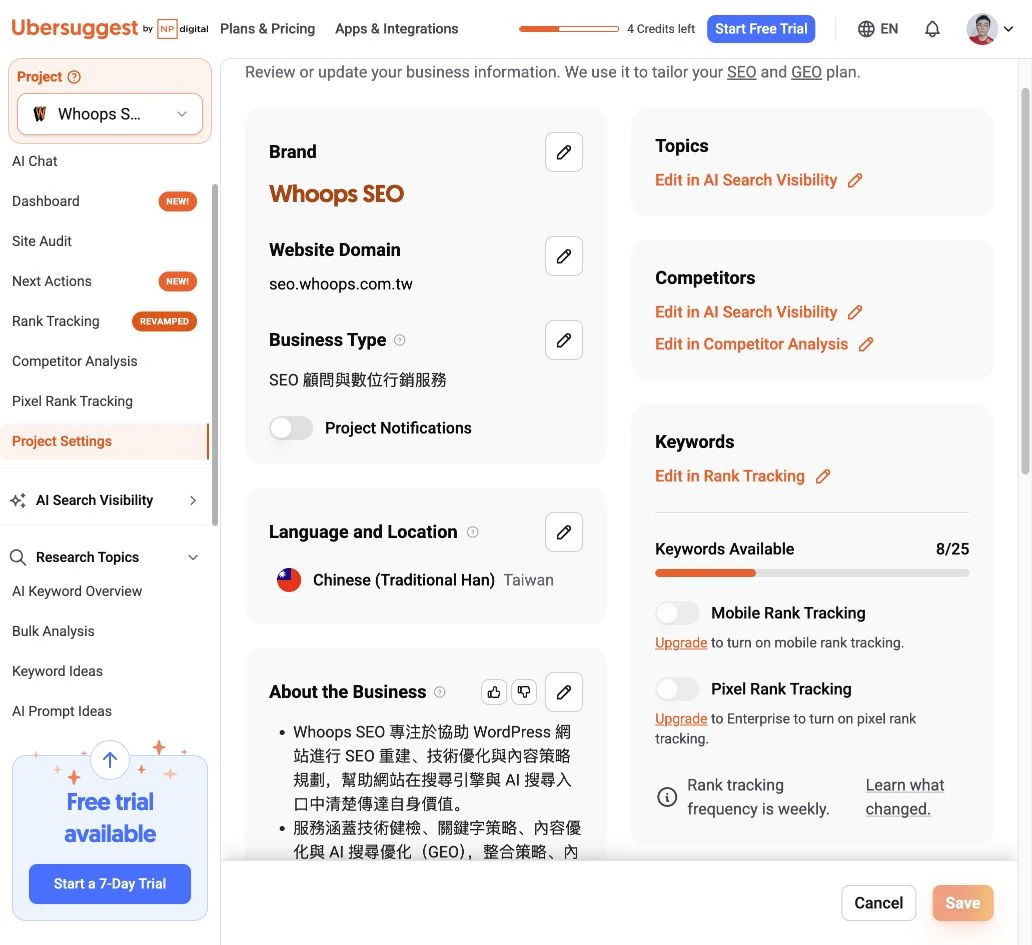Toggle Pixel Rank Tracking switch
Viewport: 1032px width, 945px height.
677,689
